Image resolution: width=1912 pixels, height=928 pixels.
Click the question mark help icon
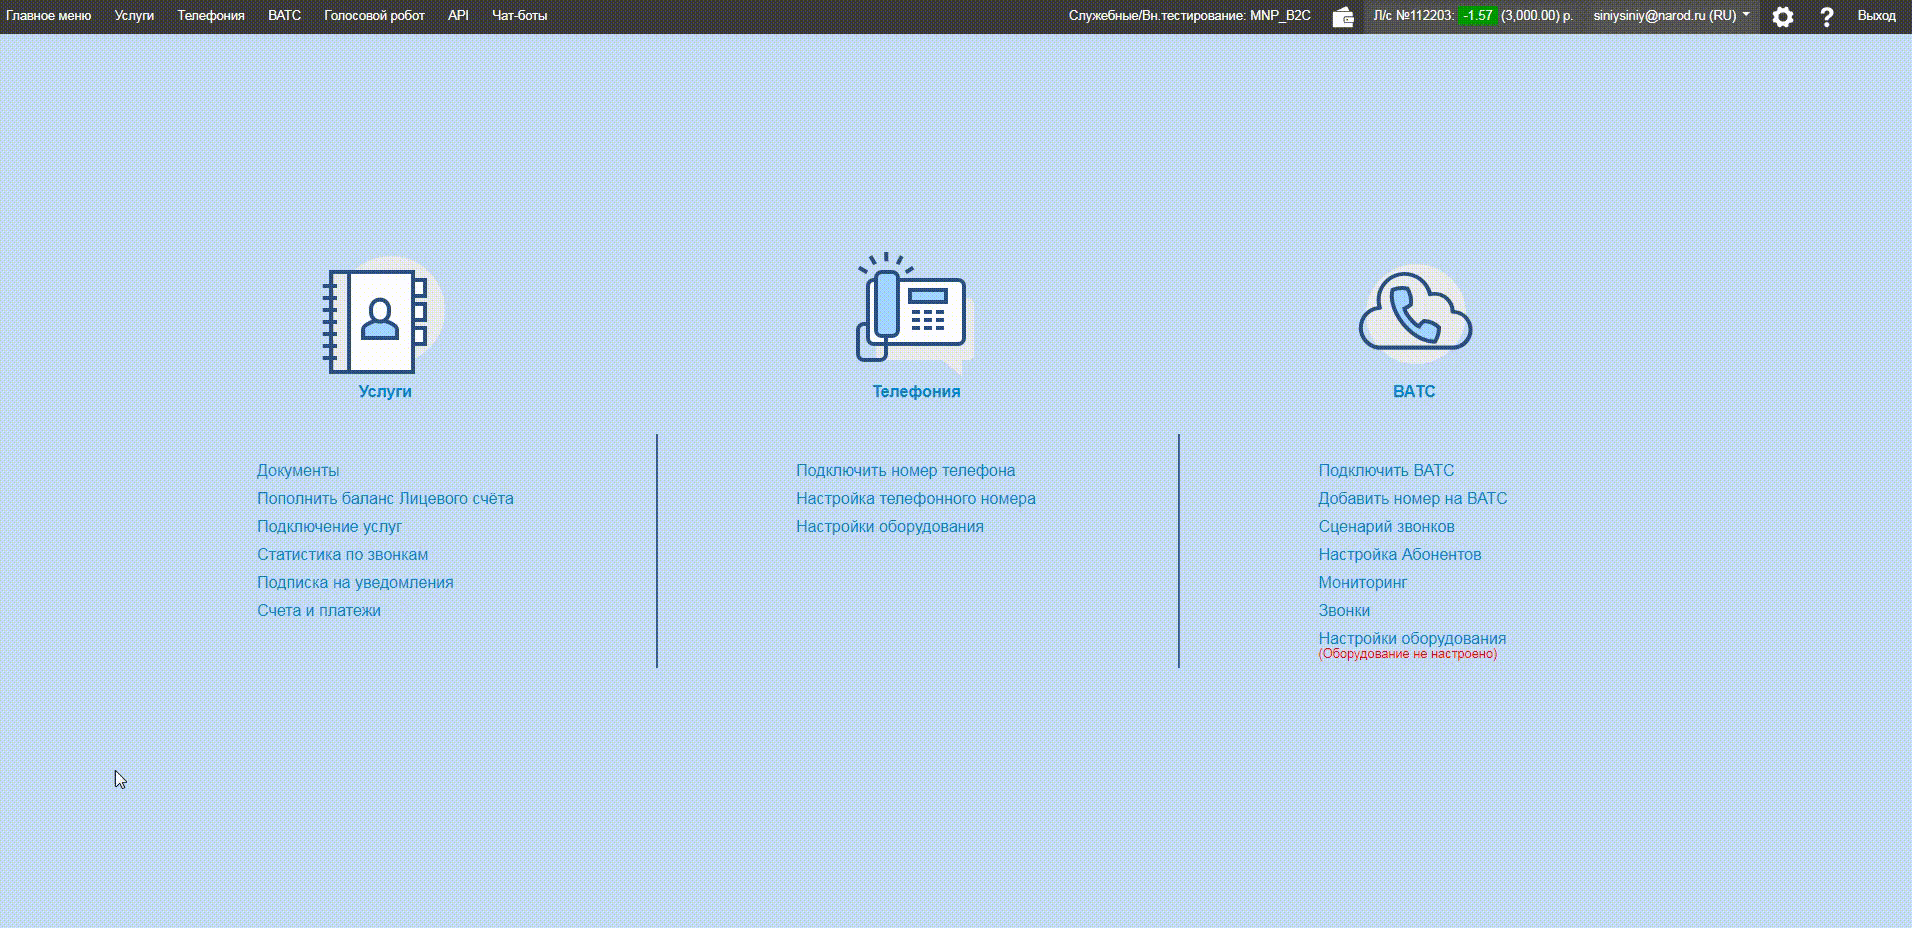tap(1826, 17)
